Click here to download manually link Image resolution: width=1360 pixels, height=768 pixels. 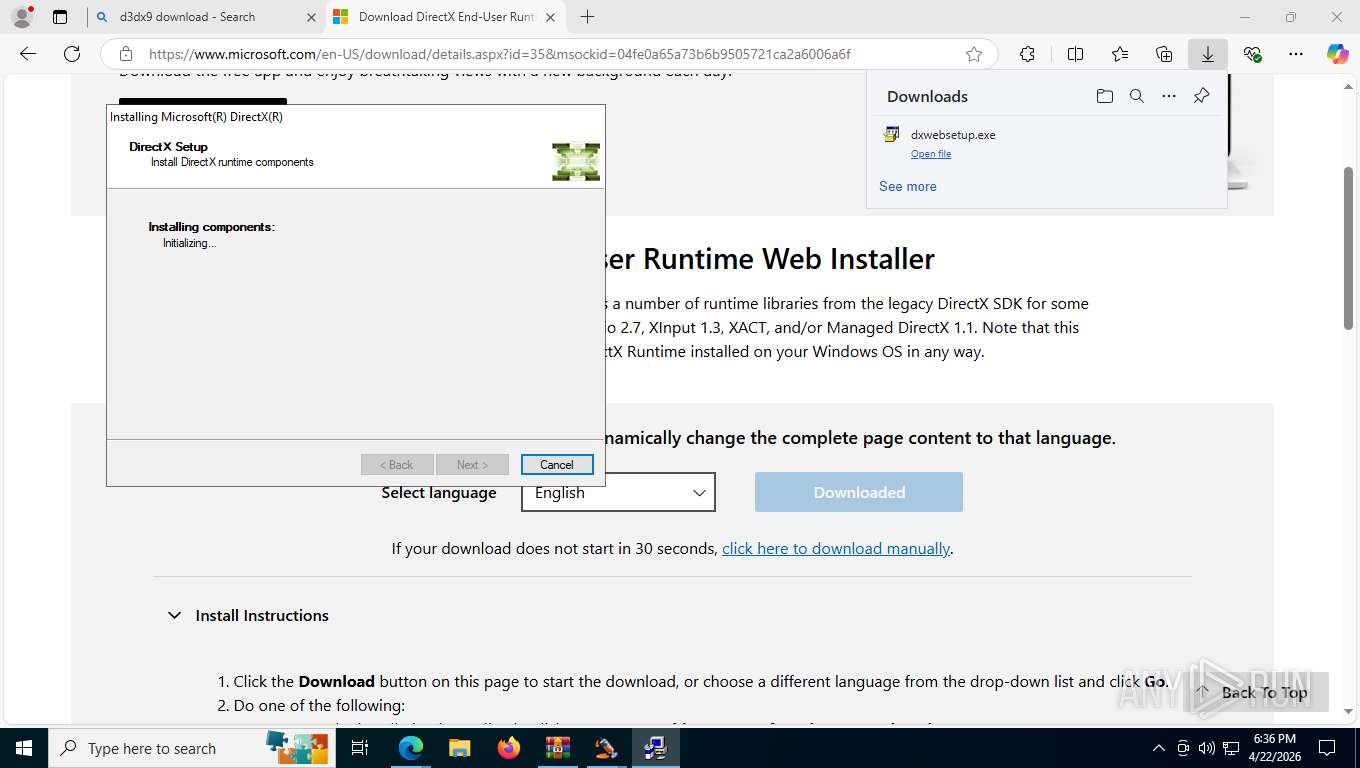click(836, 548)
